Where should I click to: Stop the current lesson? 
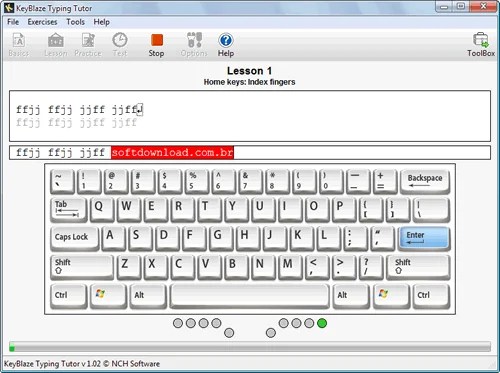click(156, 45)
